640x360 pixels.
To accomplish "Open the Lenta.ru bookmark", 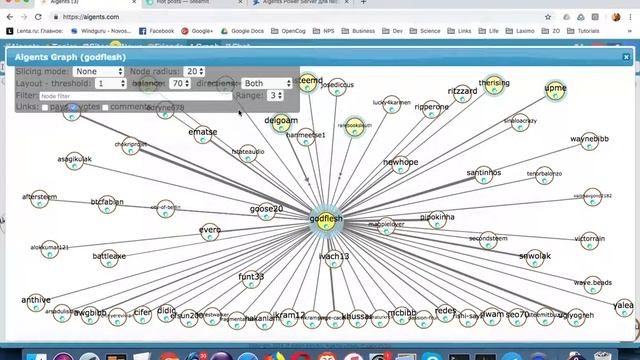I will (x=35, y=31).
